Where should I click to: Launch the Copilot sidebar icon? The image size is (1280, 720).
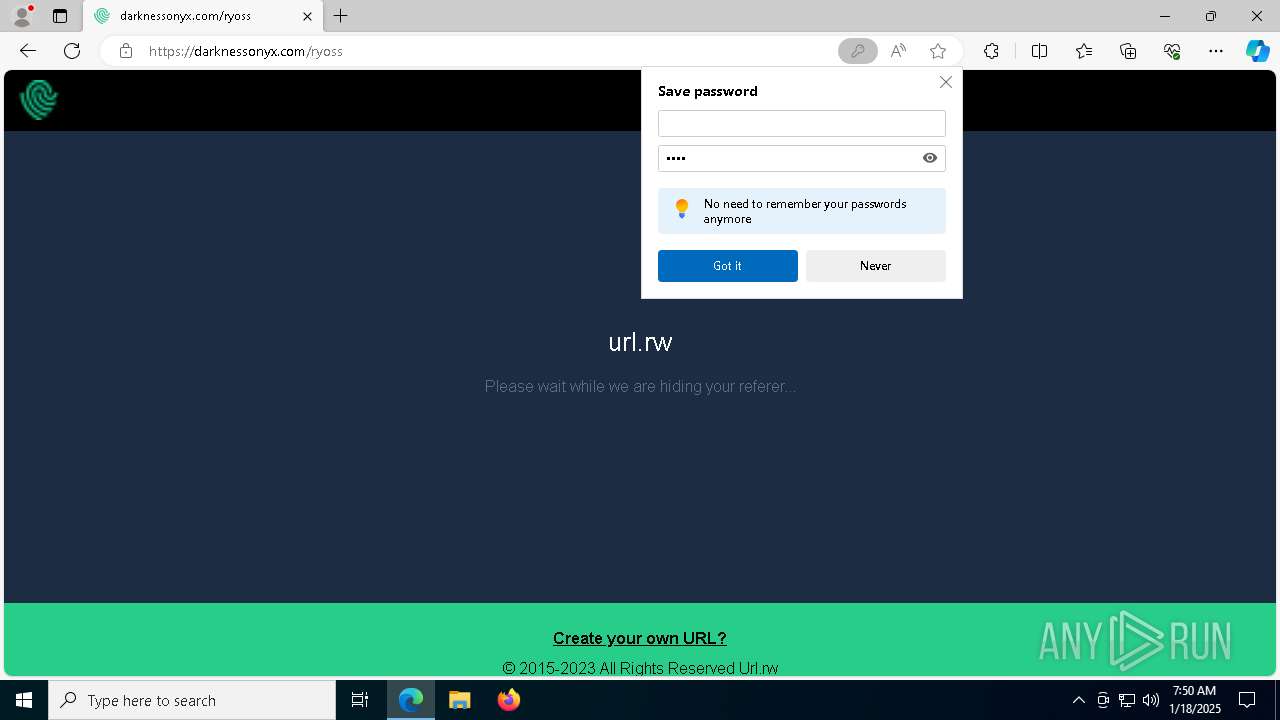point(1258,51)
